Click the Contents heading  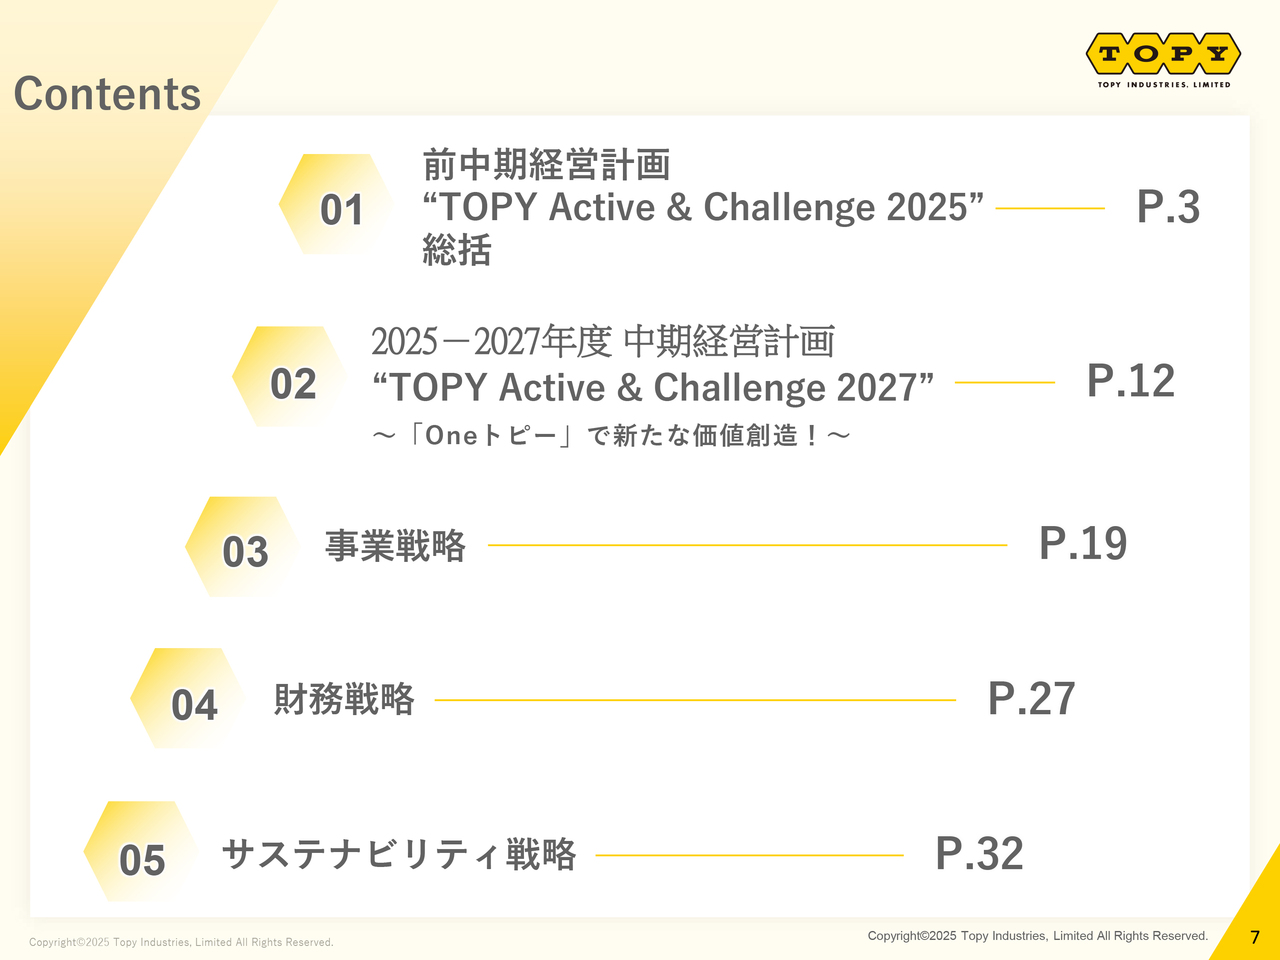(x=107, y=94)
